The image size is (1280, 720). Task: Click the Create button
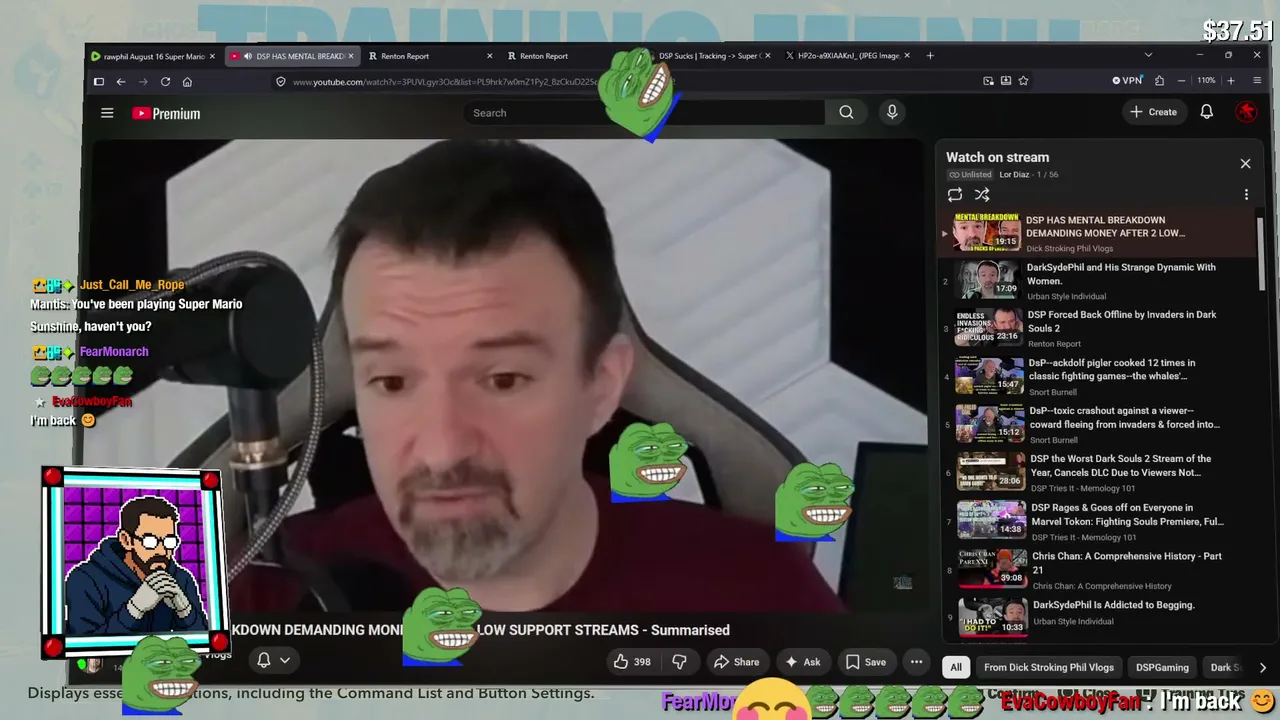(1153, 112)
